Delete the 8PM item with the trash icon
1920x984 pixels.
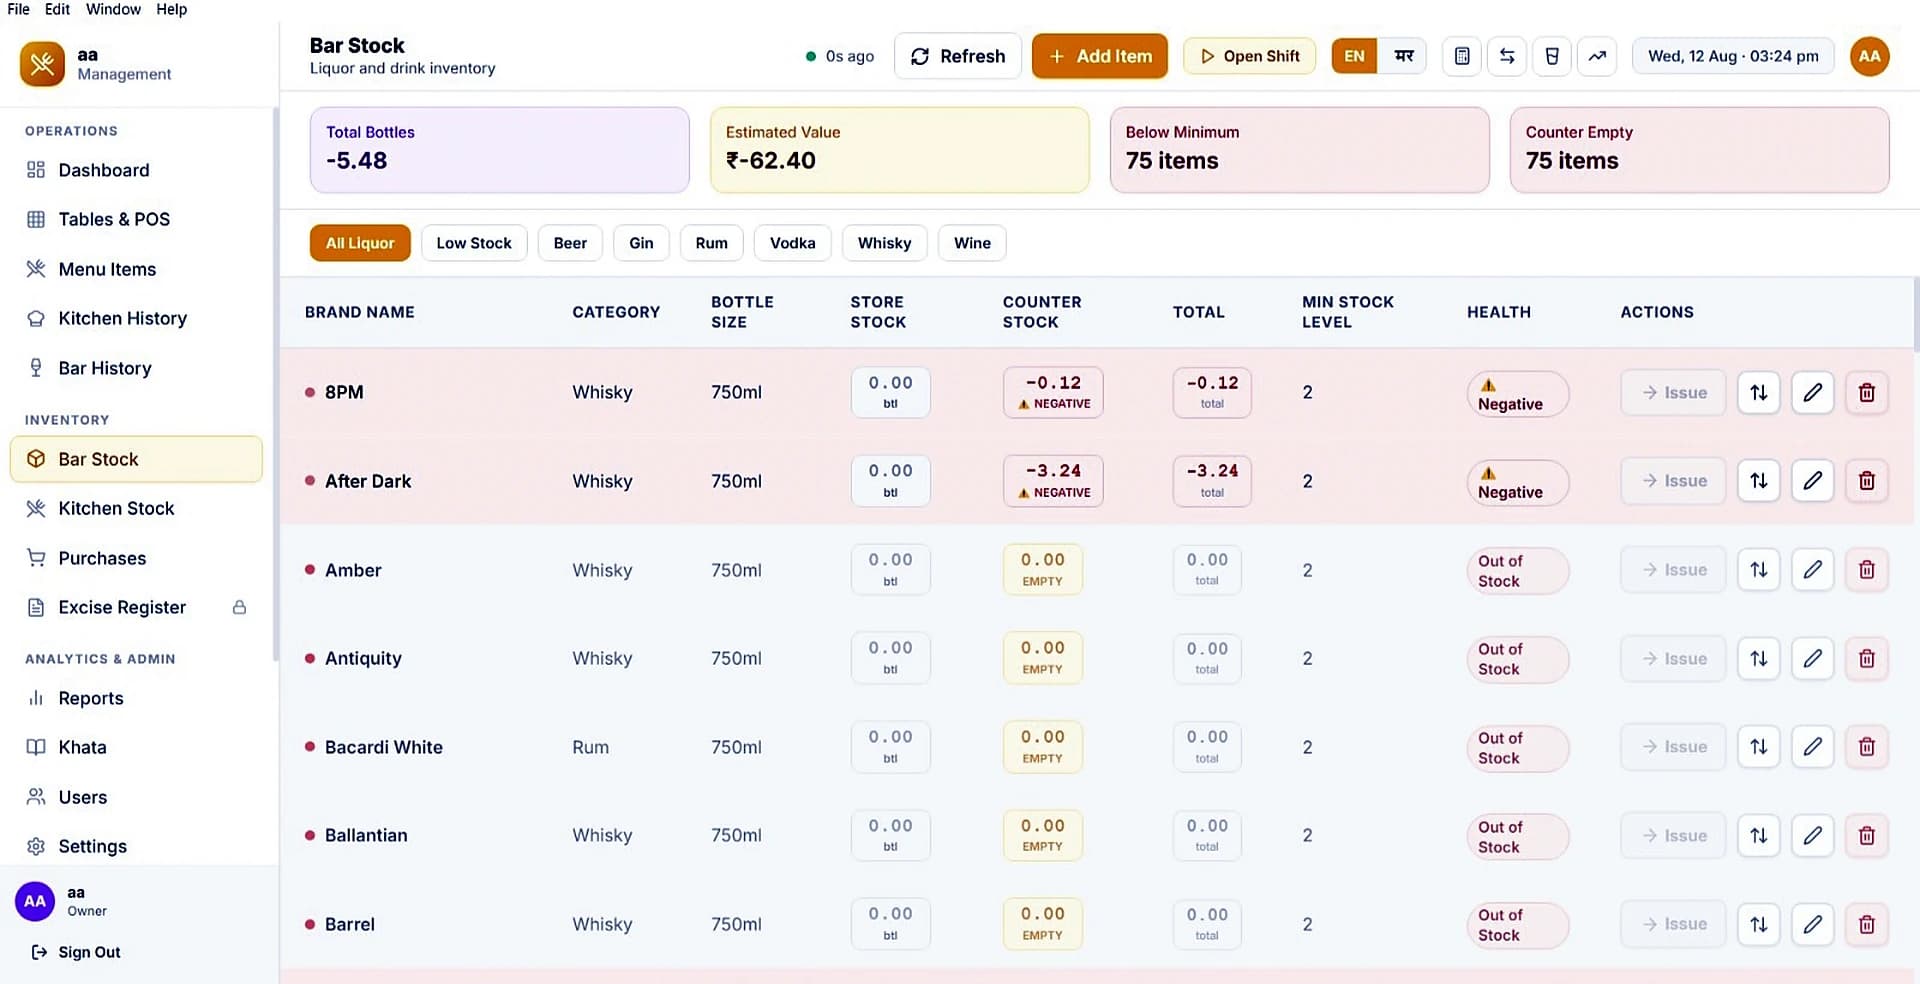[1867, 393]
